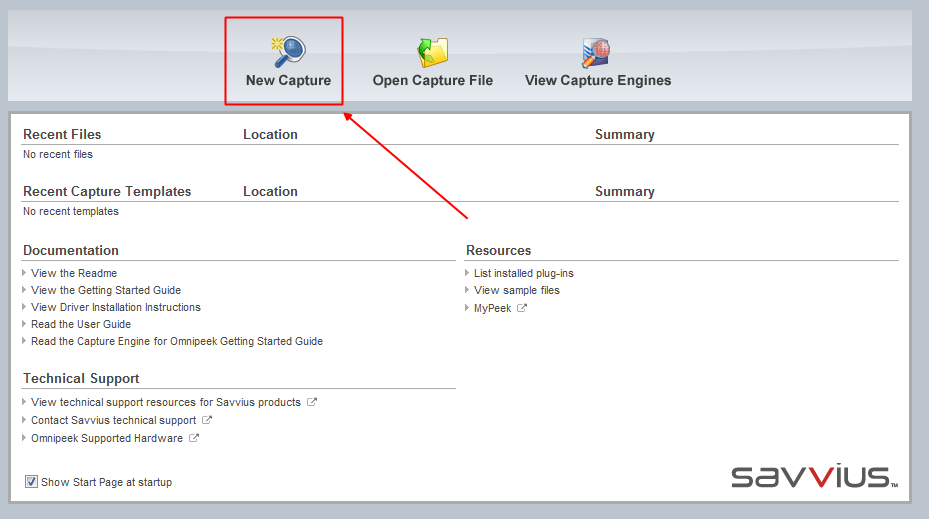Click external icon beside Omnipeek Supported Hardware
Image resolution: width=929 pixels, height=519 pixels.
194,438
